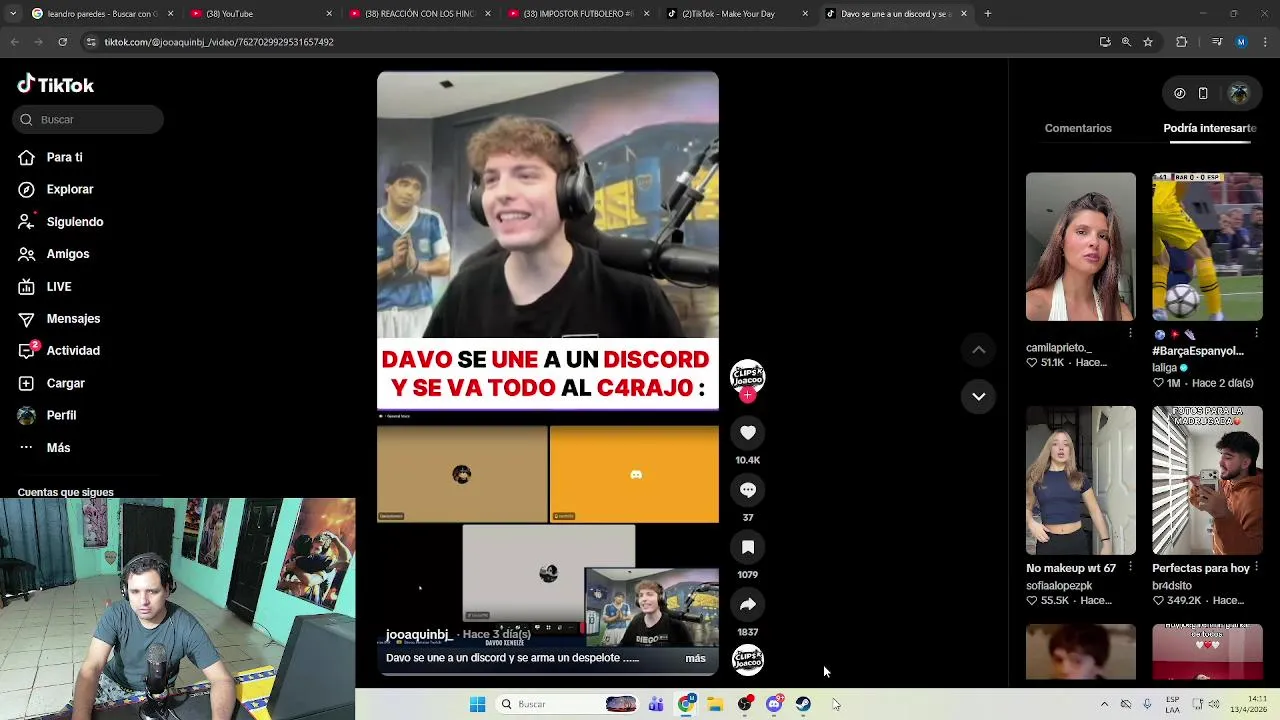Viewport: 1280px width, 720px height.
Task: Open laliga profile link
Action: 1164,368
